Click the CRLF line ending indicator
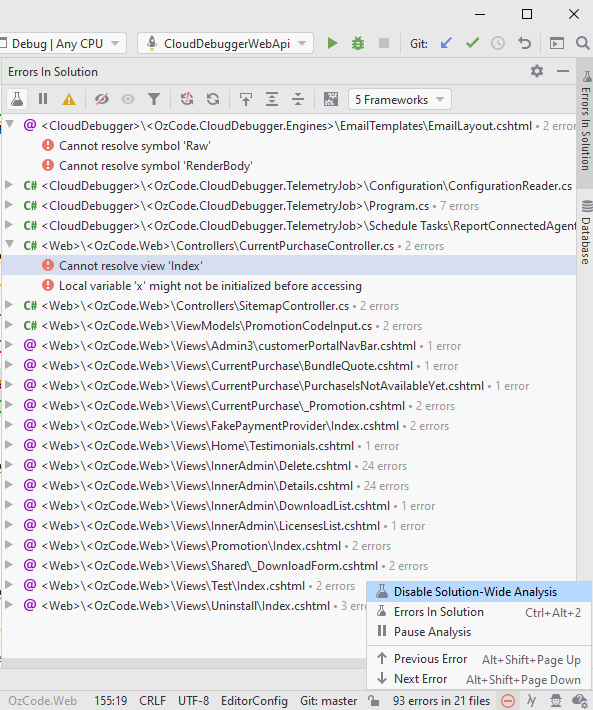This screenshot has height=710, width=593. [x=152, y=701]
